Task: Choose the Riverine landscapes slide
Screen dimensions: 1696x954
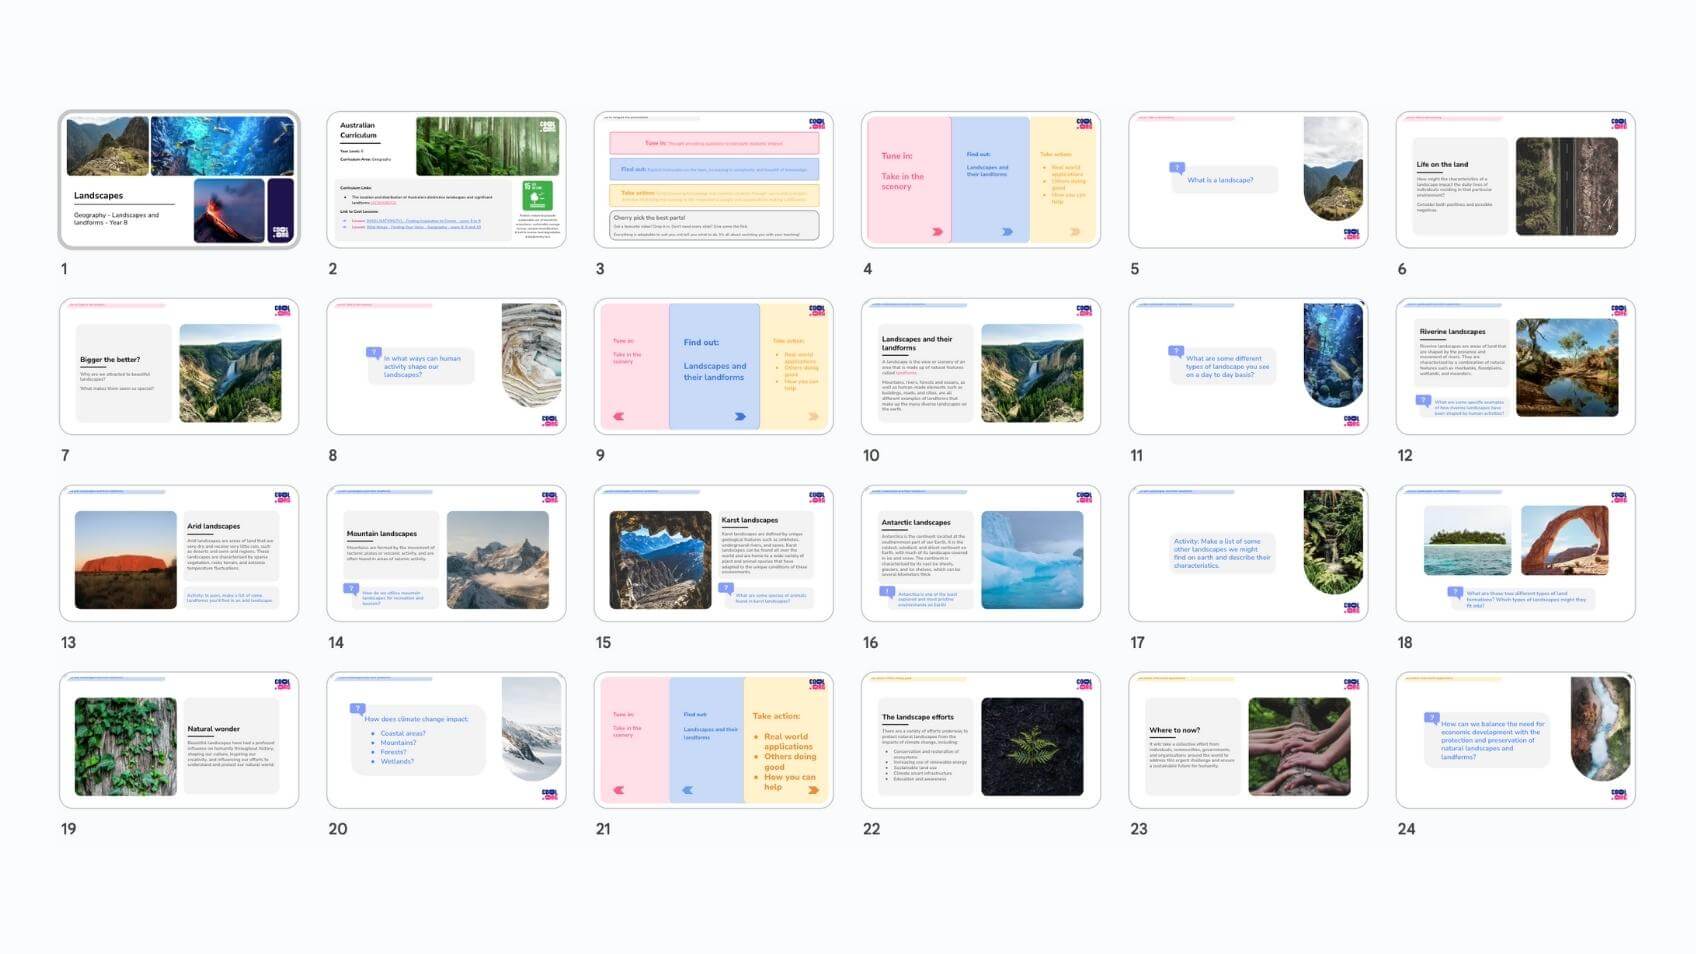Action: pos(1515,367)
